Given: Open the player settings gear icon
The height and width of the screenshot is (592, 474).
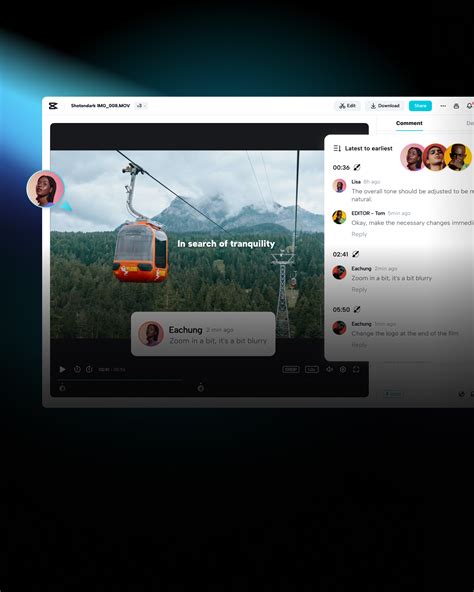Looking at the screenshot, I should [x=343, y=369].
